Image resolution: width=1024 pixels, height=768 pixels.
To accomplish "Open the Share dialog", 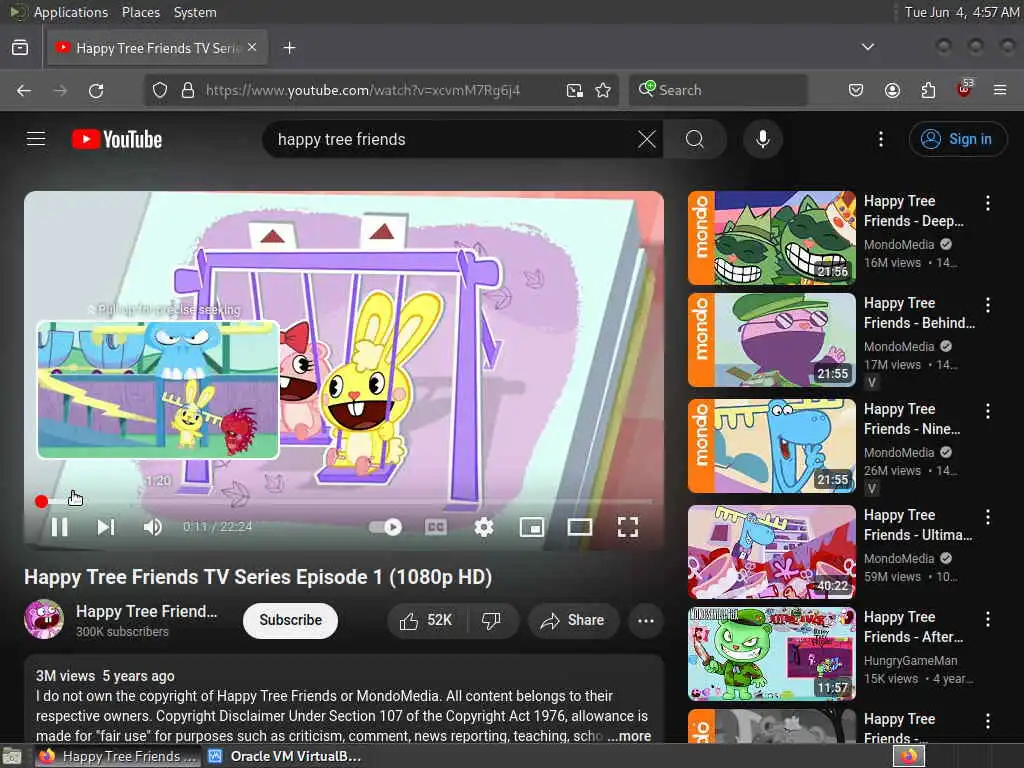I will coord(572,620).
